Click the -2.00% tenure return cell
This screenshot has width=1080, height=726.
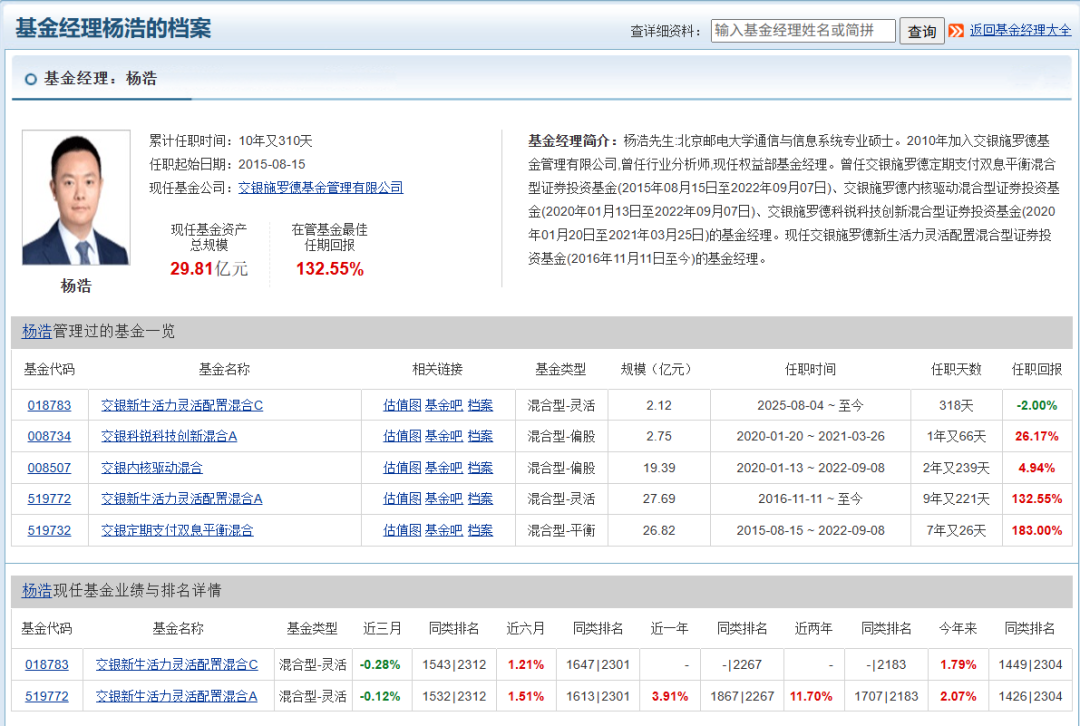point(1037,405)
